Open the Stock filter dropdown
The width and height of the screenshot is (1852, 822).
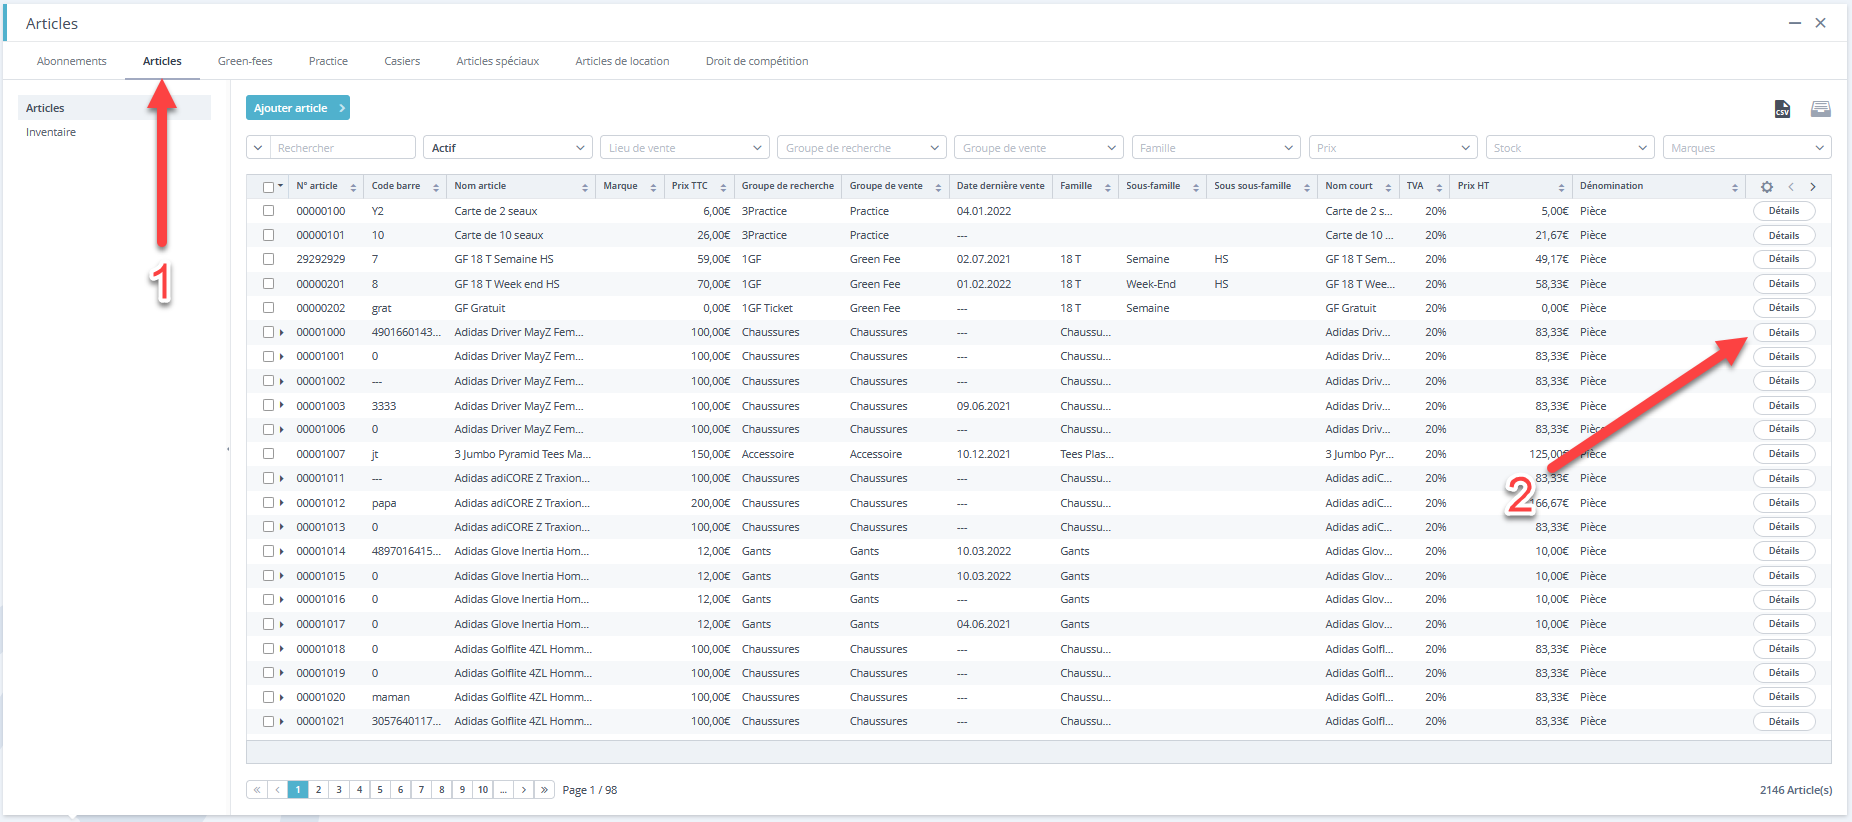point(1570,148)
